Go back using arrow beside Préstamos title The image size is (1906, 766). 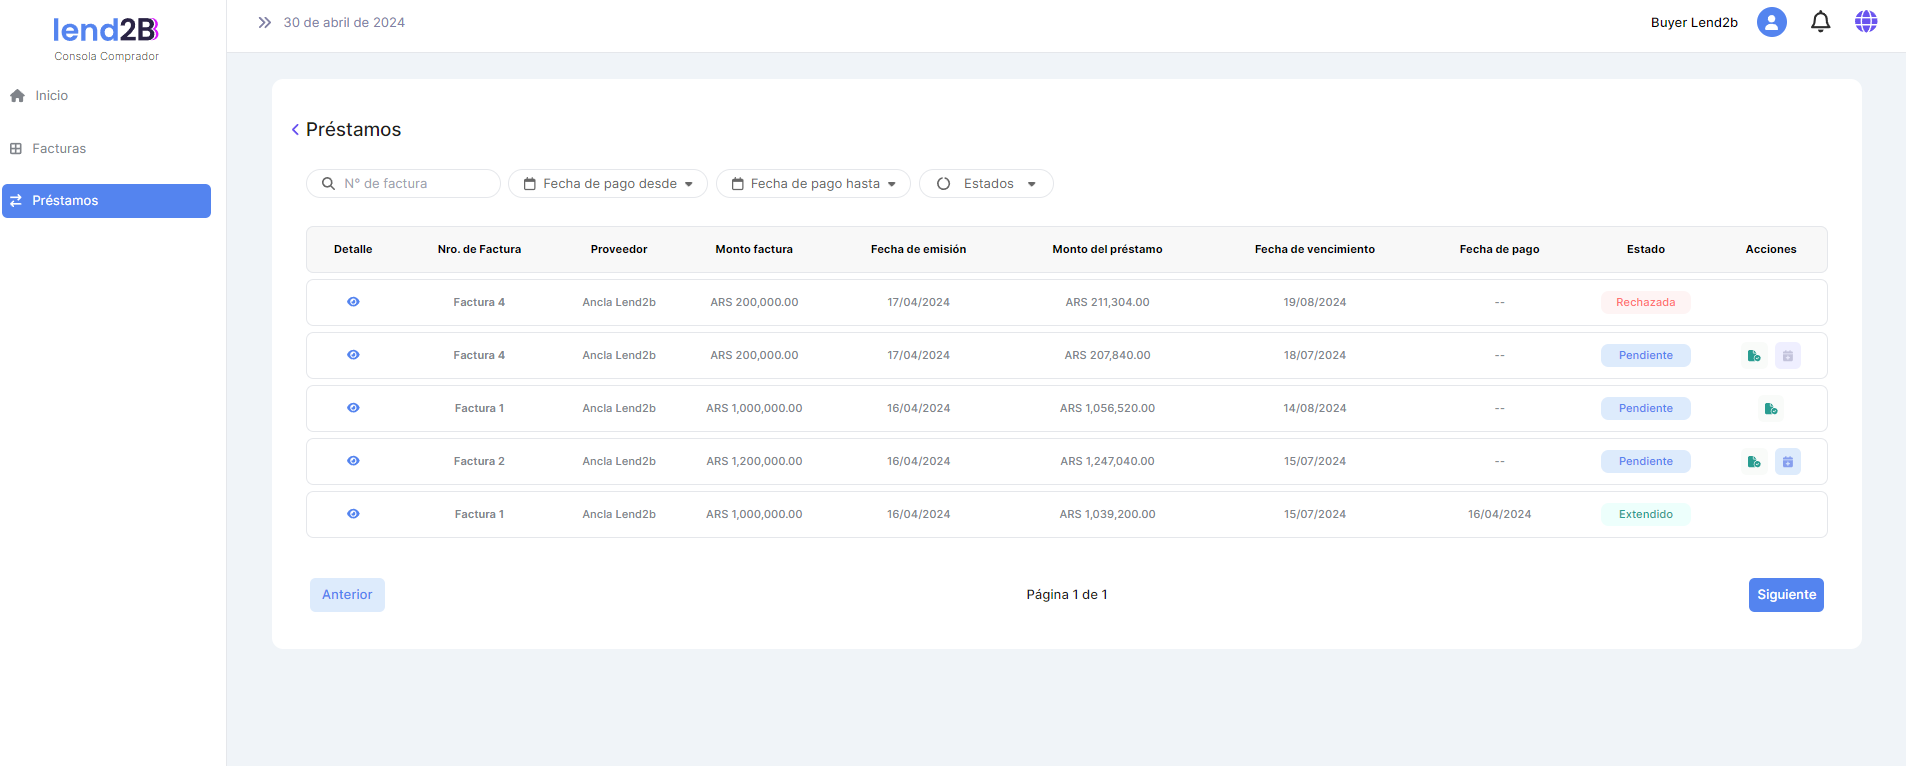point(295,130)
